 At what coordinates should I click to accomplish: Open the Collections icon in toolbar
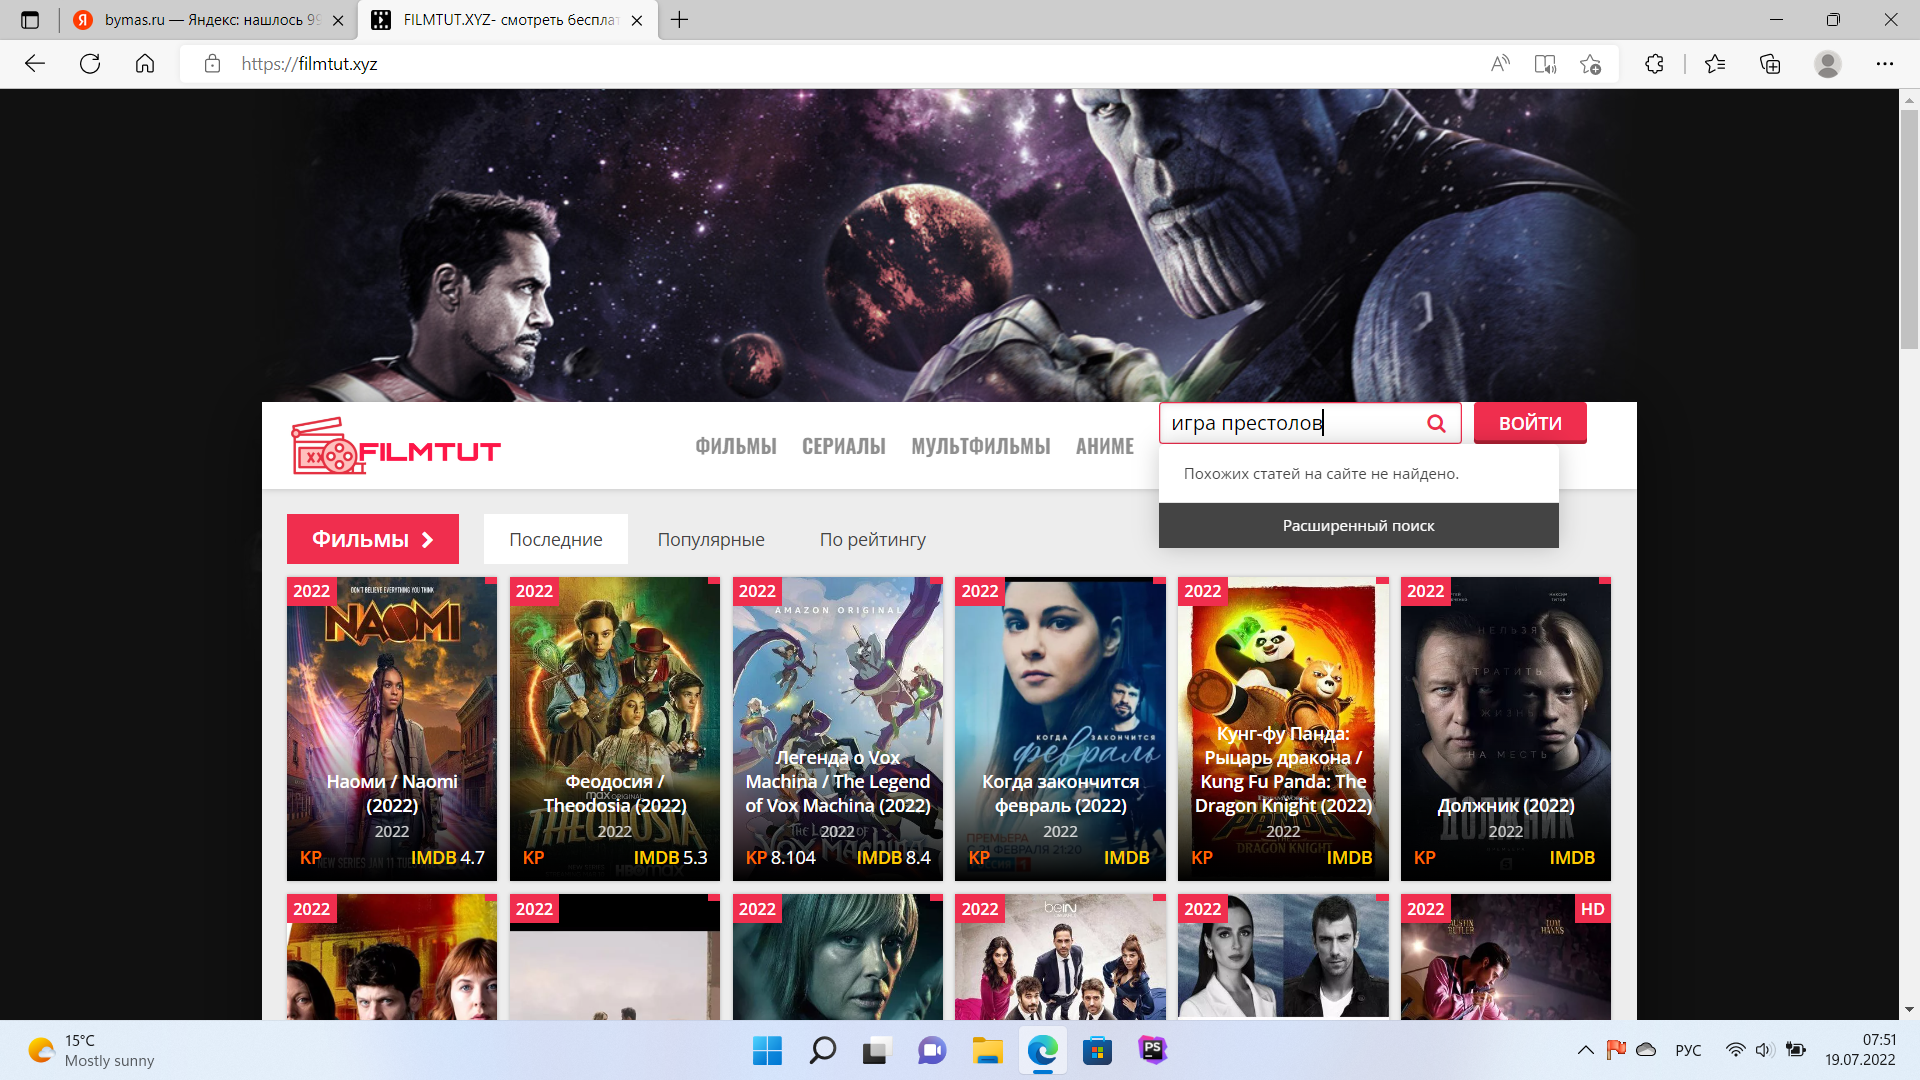pyautogui.click(x=1770, y=64)
